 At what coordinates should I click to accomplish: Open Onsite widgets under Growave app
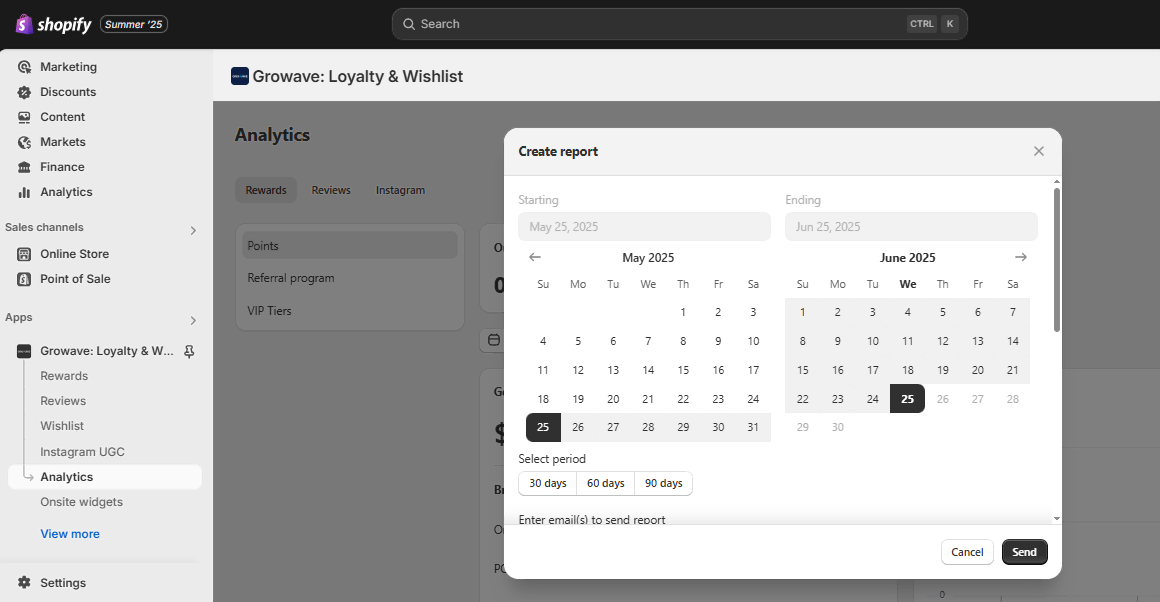coord(81,502)
